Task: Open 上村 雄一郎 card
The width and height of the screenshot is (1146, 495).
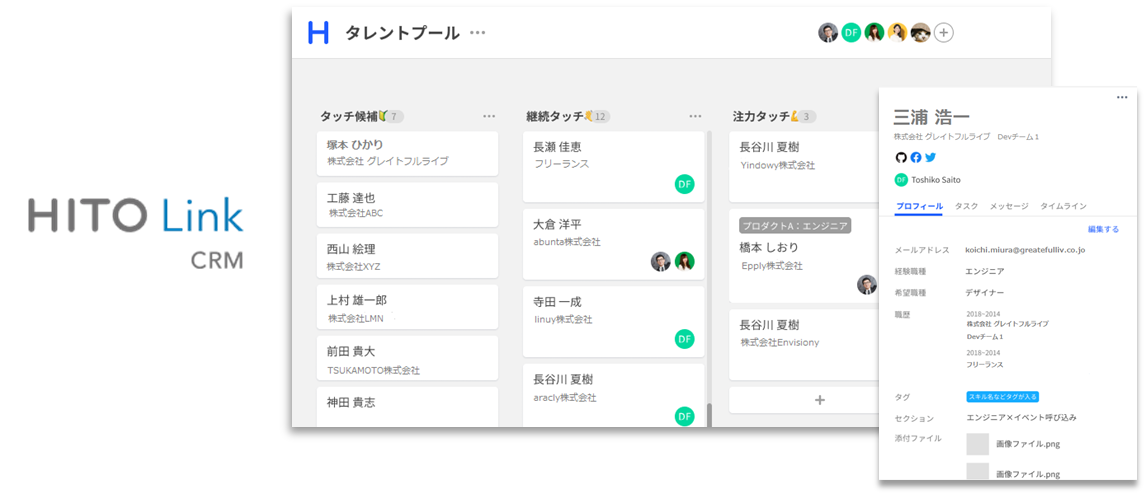Action: 407,307
